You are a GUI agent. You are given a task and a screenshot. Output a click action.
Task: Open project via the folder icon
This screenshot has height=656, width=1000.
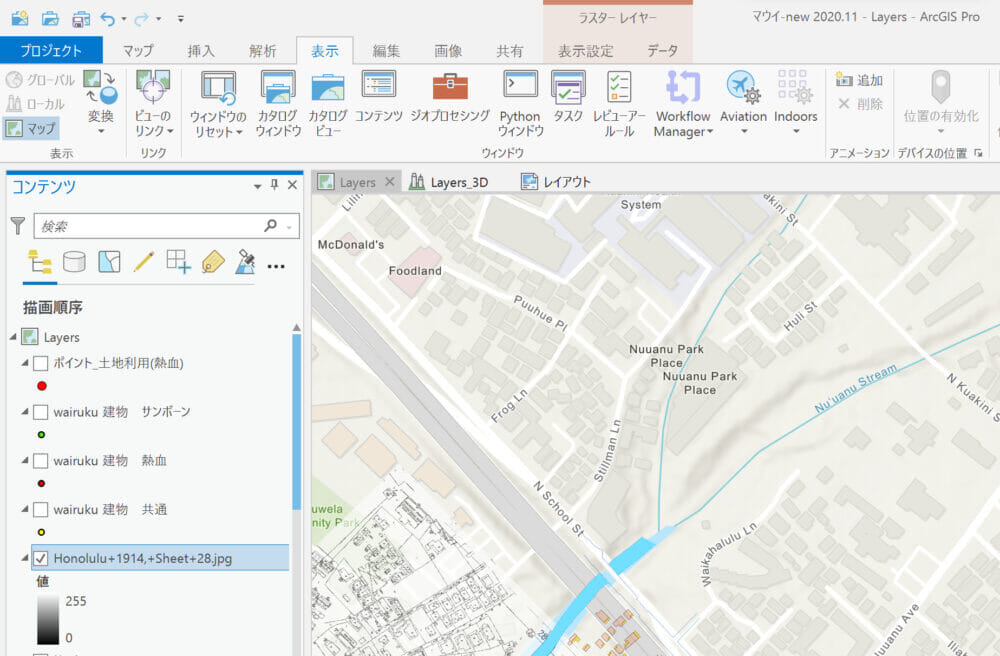50,18
